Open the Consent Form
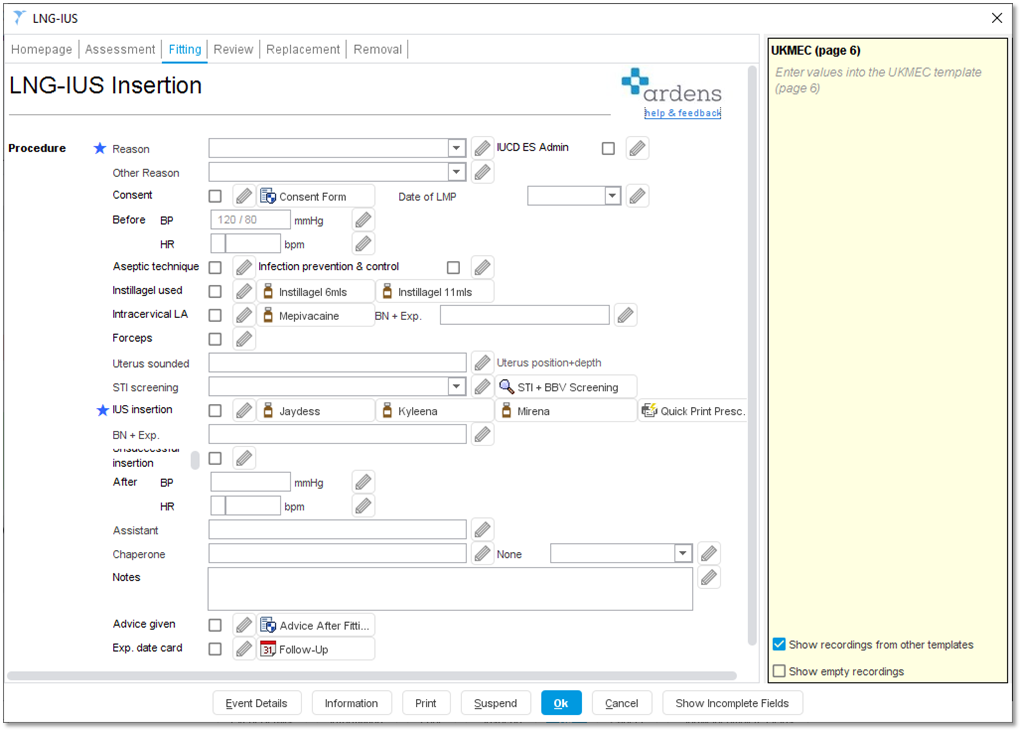 click(x=315, y=195)
